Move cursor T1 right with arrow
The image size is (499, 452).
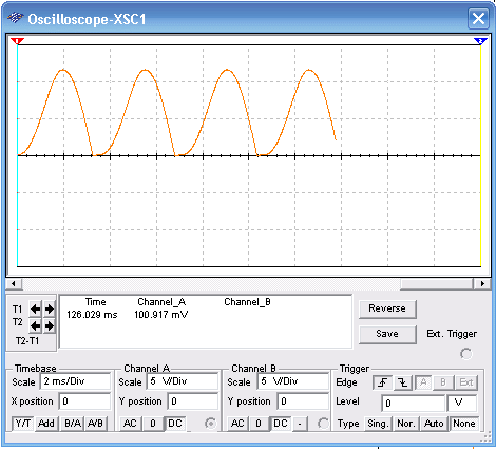(49, 309)
